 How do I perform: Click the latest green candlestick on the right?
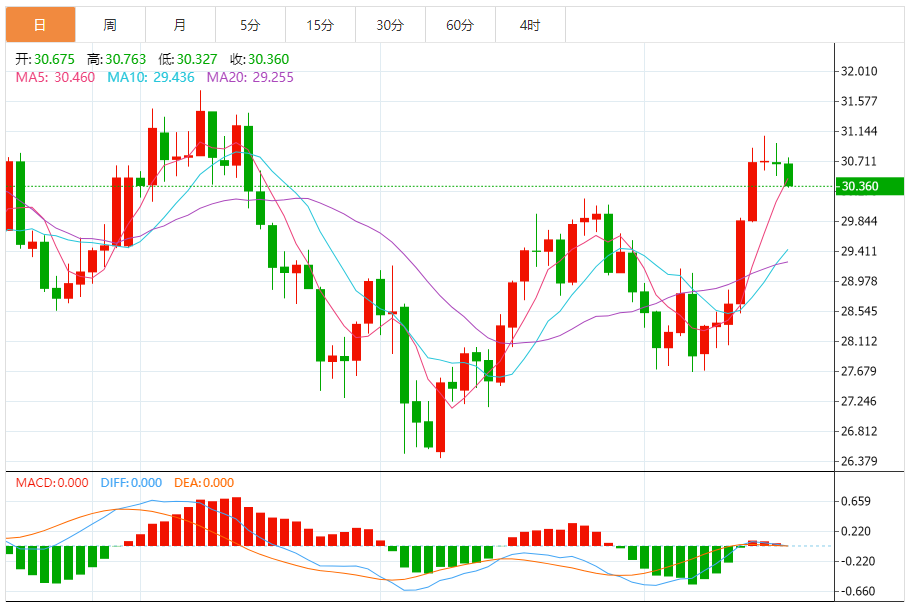788,175
